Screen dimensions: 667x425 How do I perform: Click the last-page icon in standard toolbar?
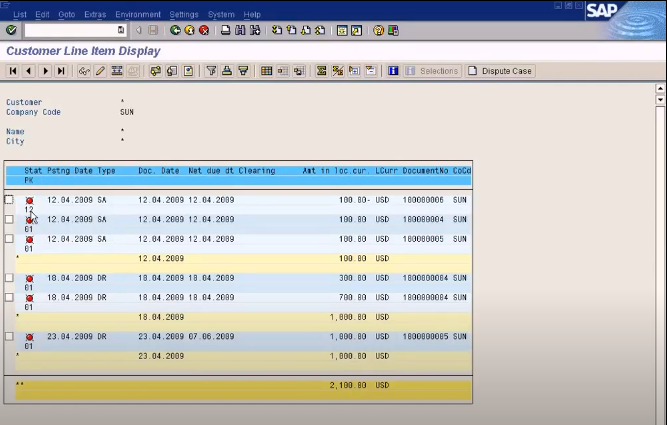click(x=320, y=30)
